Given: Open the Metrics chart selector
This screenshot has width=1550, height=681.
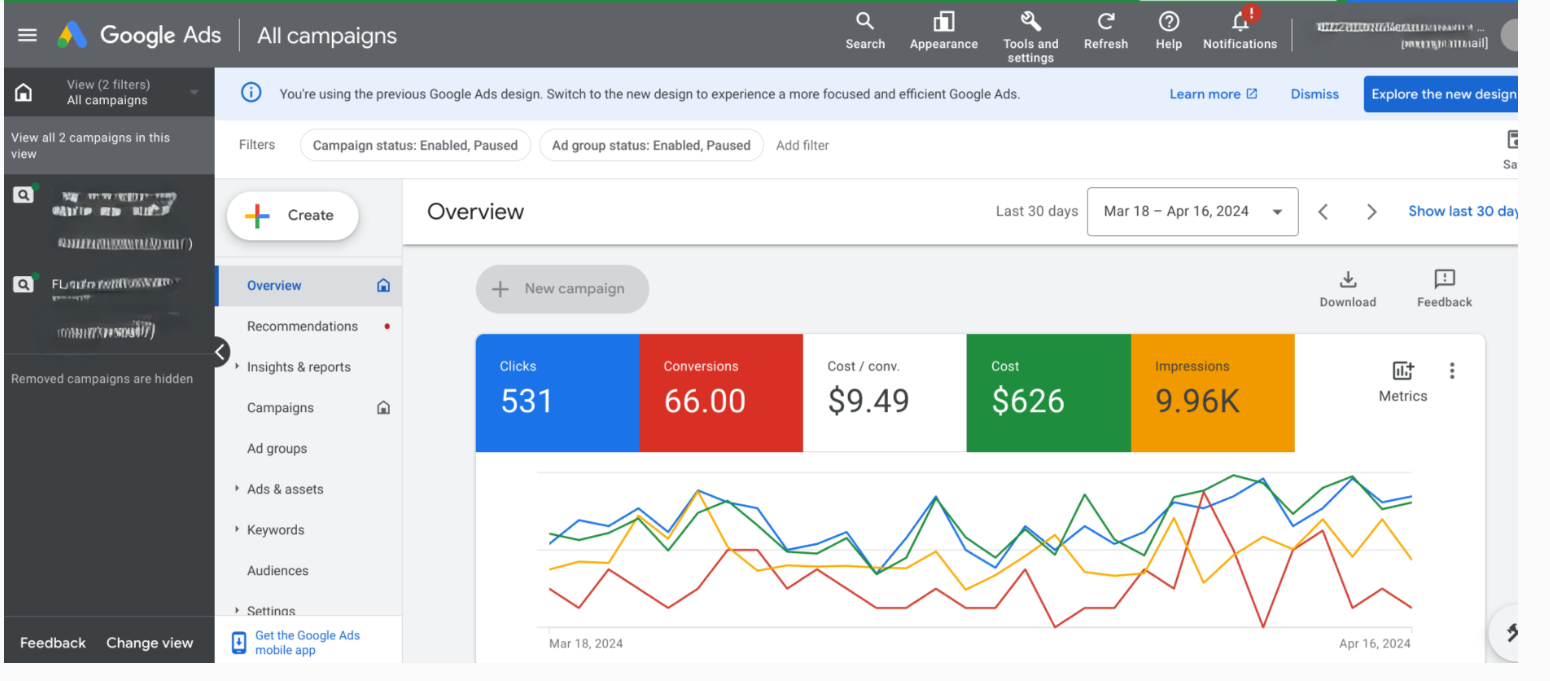Looking at the screenshot, I should click(x=1402, y=372).
